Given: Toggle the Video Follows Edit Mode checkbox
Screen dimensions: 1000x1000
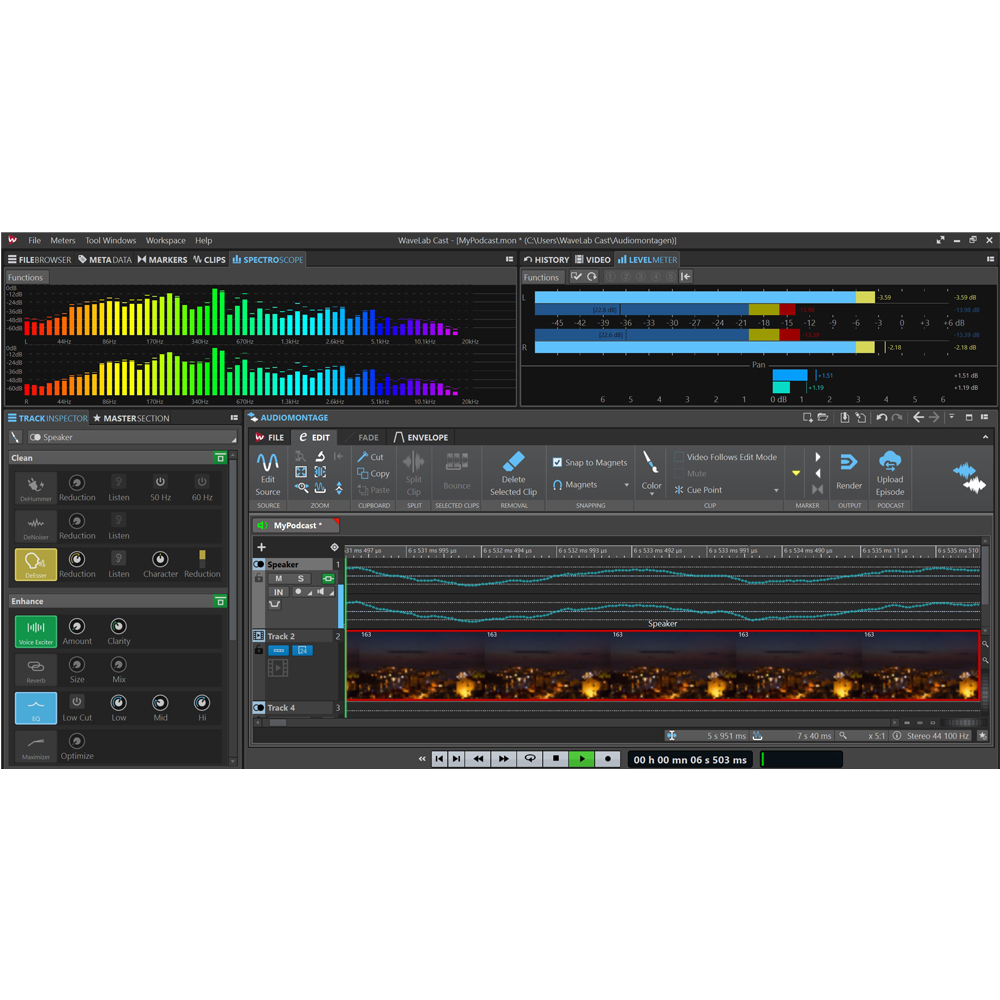Looking at the screenshot, I should click(x=679, y=457).
